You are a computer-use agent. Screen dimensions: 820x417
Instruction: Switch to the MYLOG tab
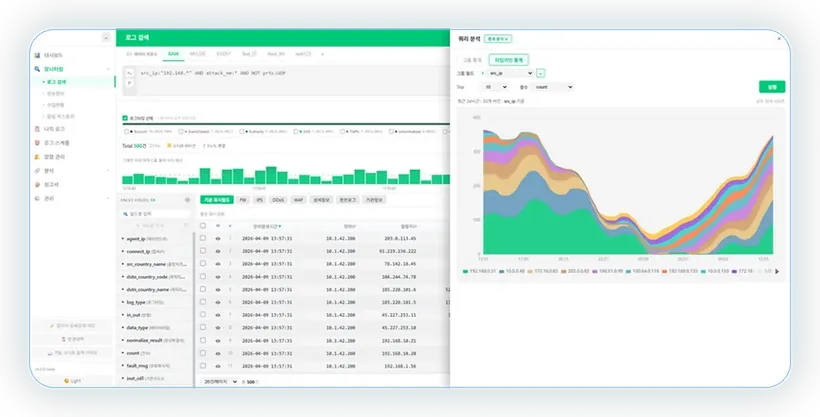(x=198, y=54)
